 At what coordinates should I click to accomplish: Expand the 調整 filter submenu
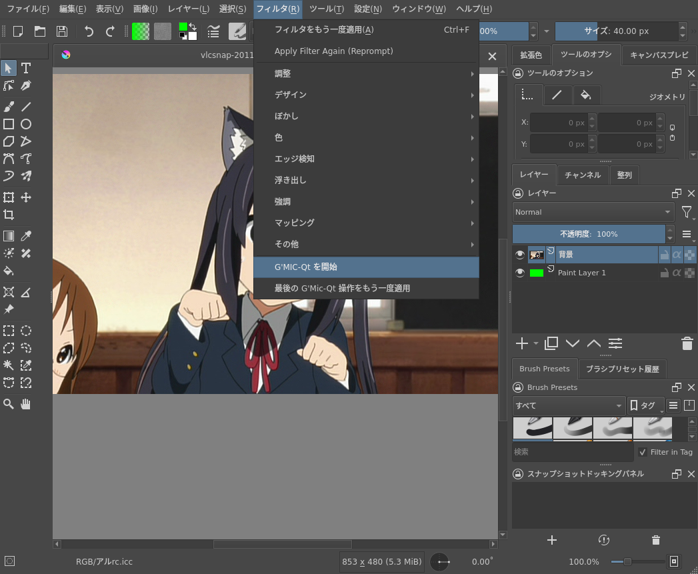pyautogui.click(x=366, y=73)
